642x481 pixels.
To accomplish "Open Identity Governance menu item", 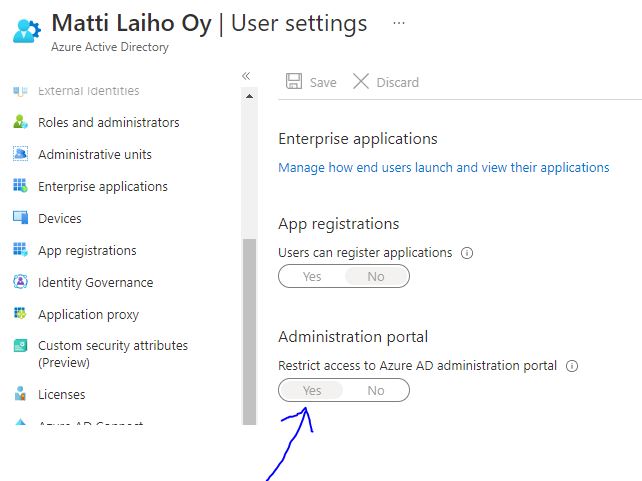I will tap(95, 282).
